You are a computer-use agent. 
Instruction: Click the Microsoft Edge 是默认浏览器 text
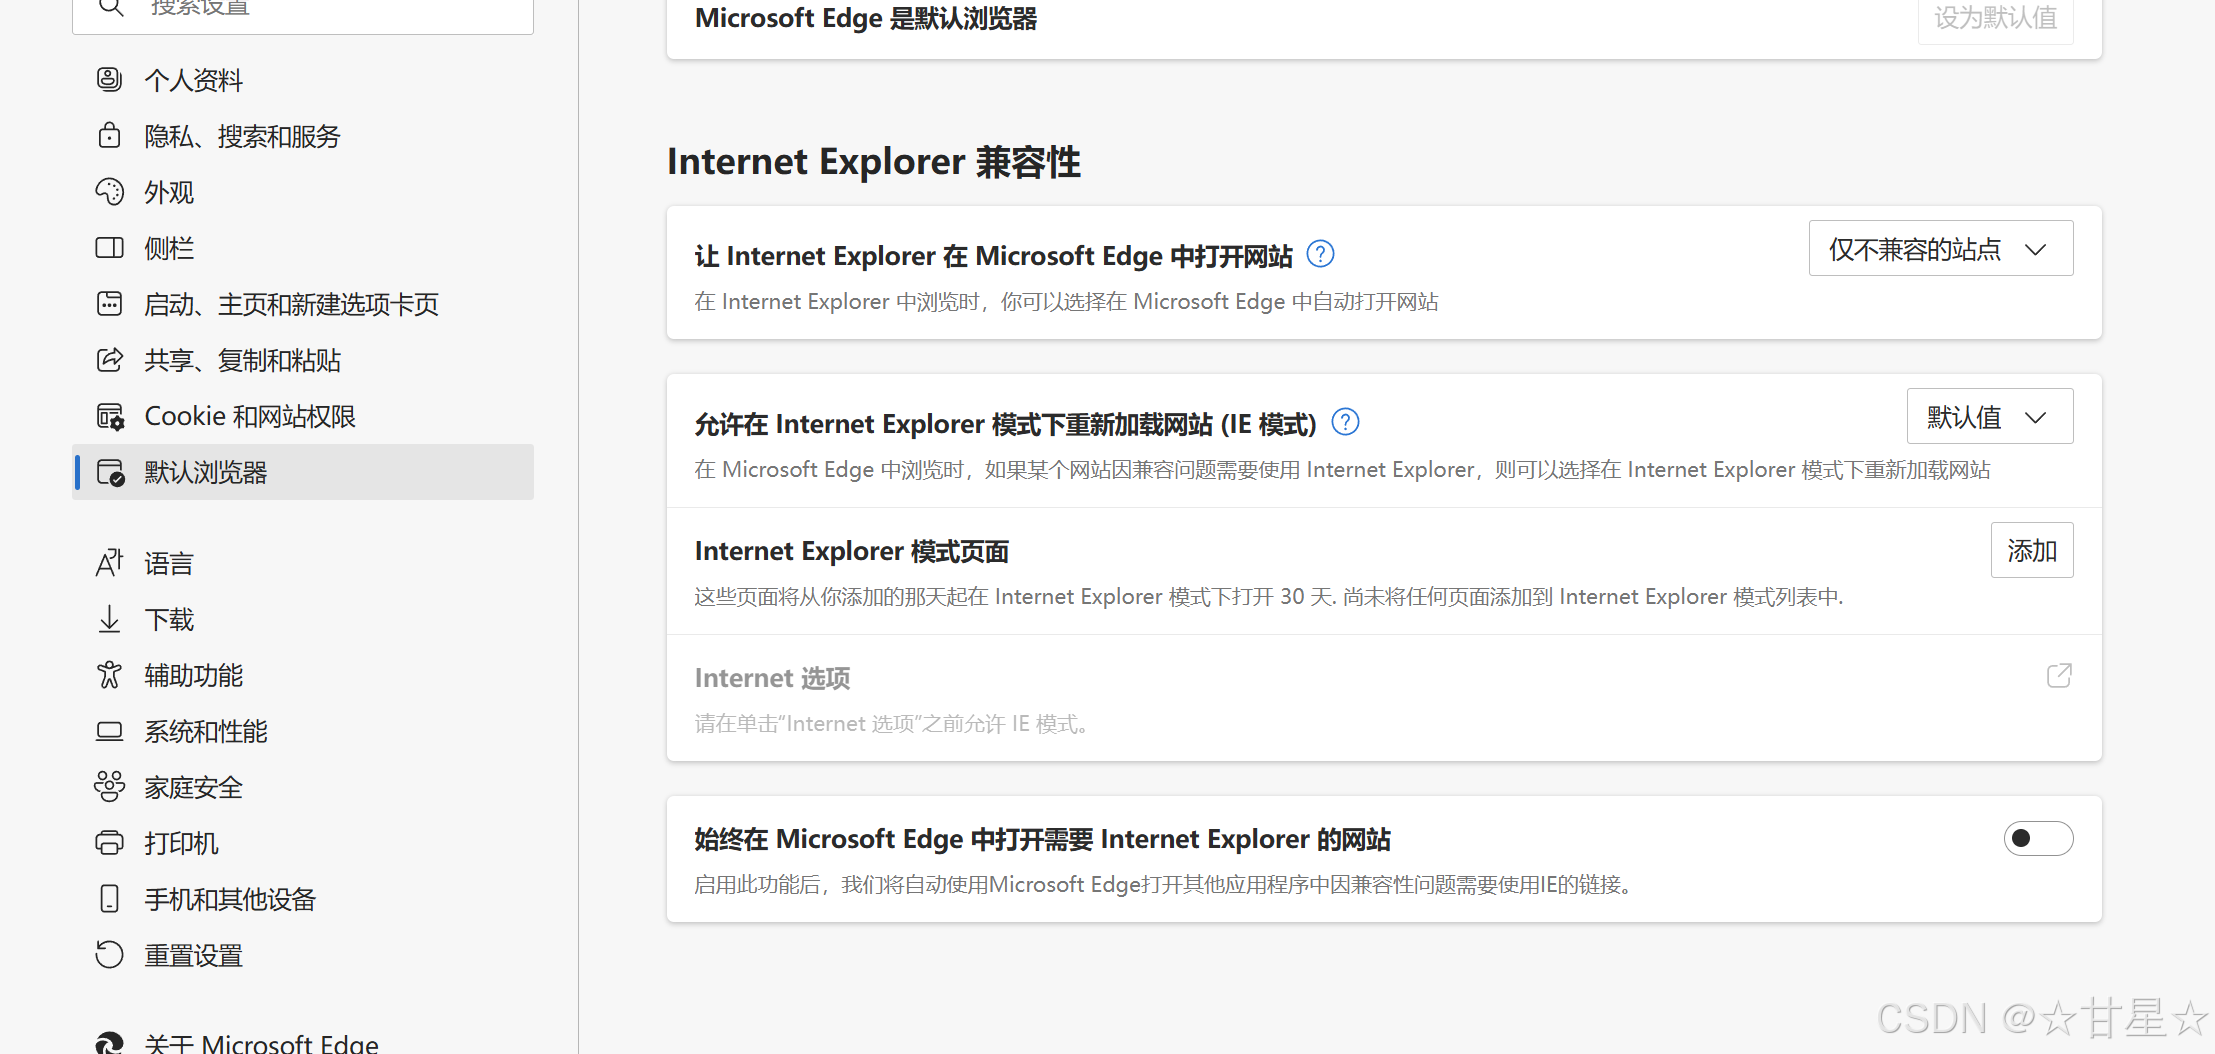point(866,18)
